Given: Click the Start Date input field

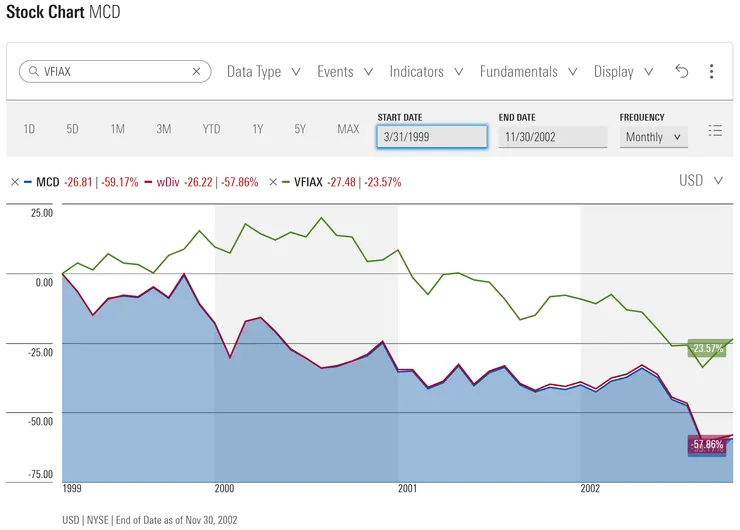Looking at the screenshot, I should (432, 137).
